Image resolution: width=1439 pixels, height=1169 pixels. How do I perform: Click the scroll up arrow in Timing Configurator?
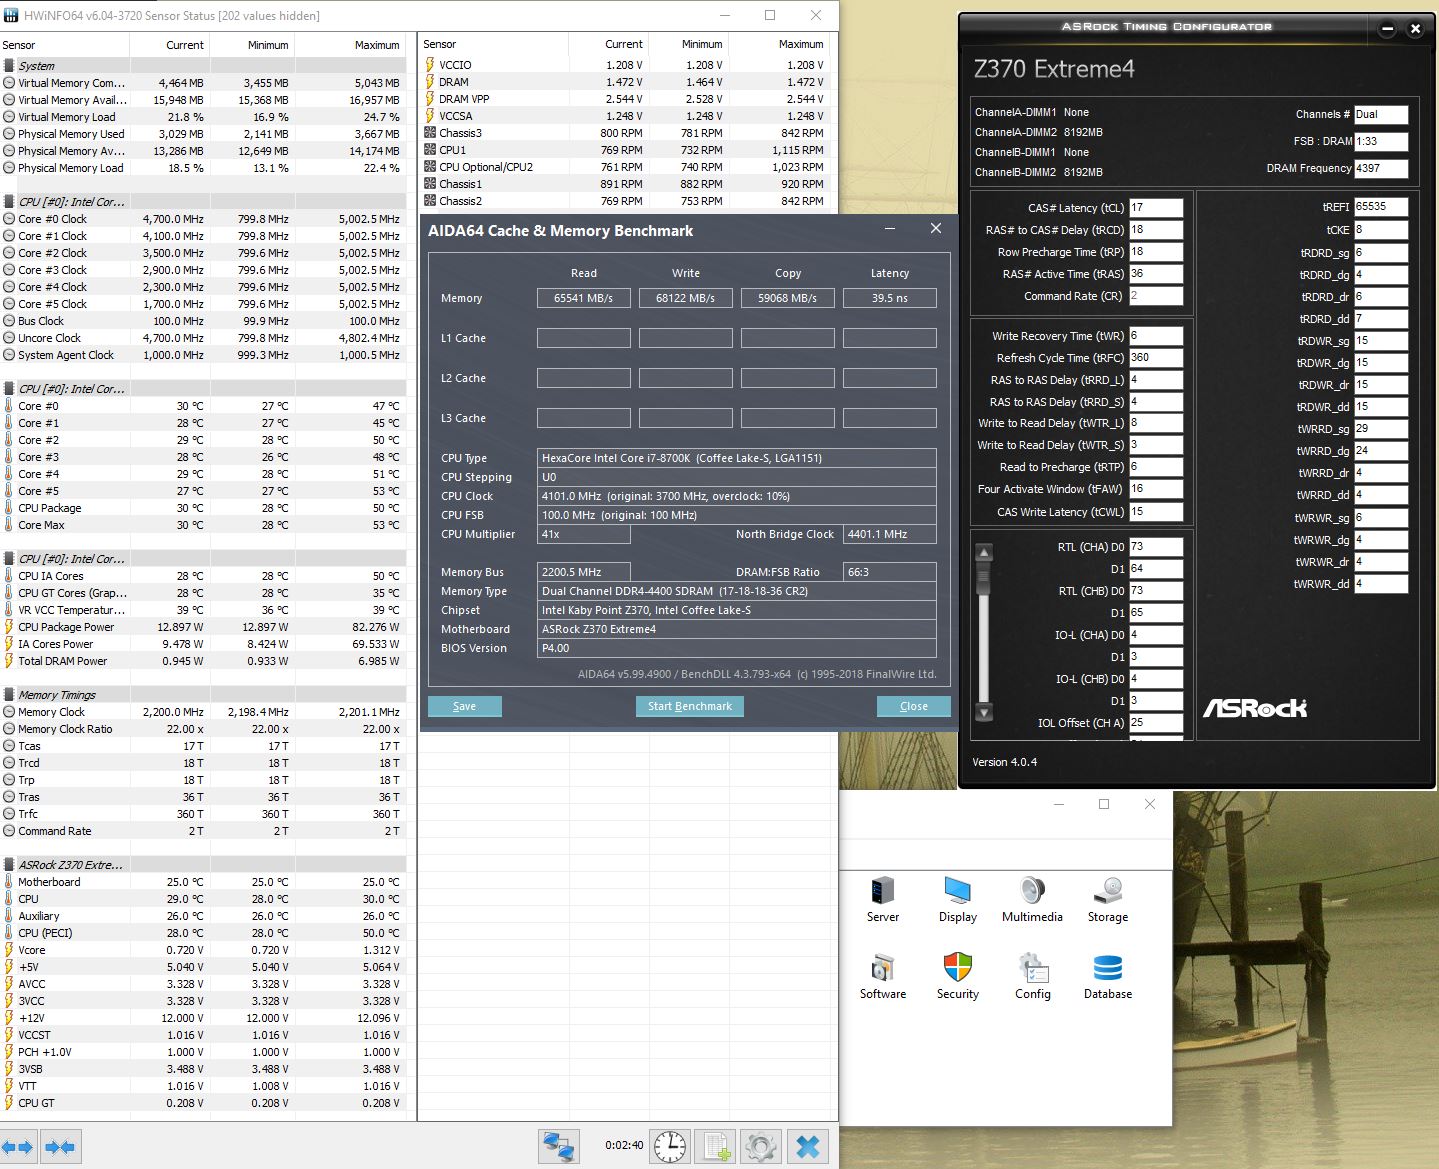click(984, 552)
